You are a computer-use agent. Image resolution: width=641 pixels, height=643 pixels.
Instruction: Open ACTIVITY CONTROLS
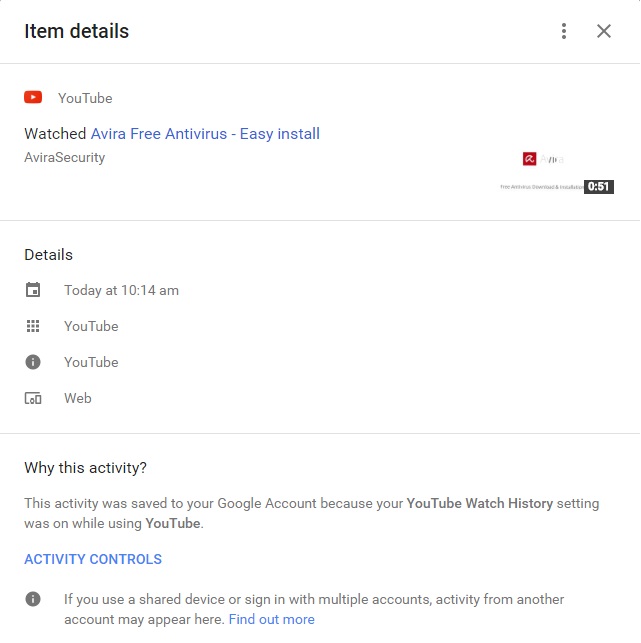(x=93, y=559)
